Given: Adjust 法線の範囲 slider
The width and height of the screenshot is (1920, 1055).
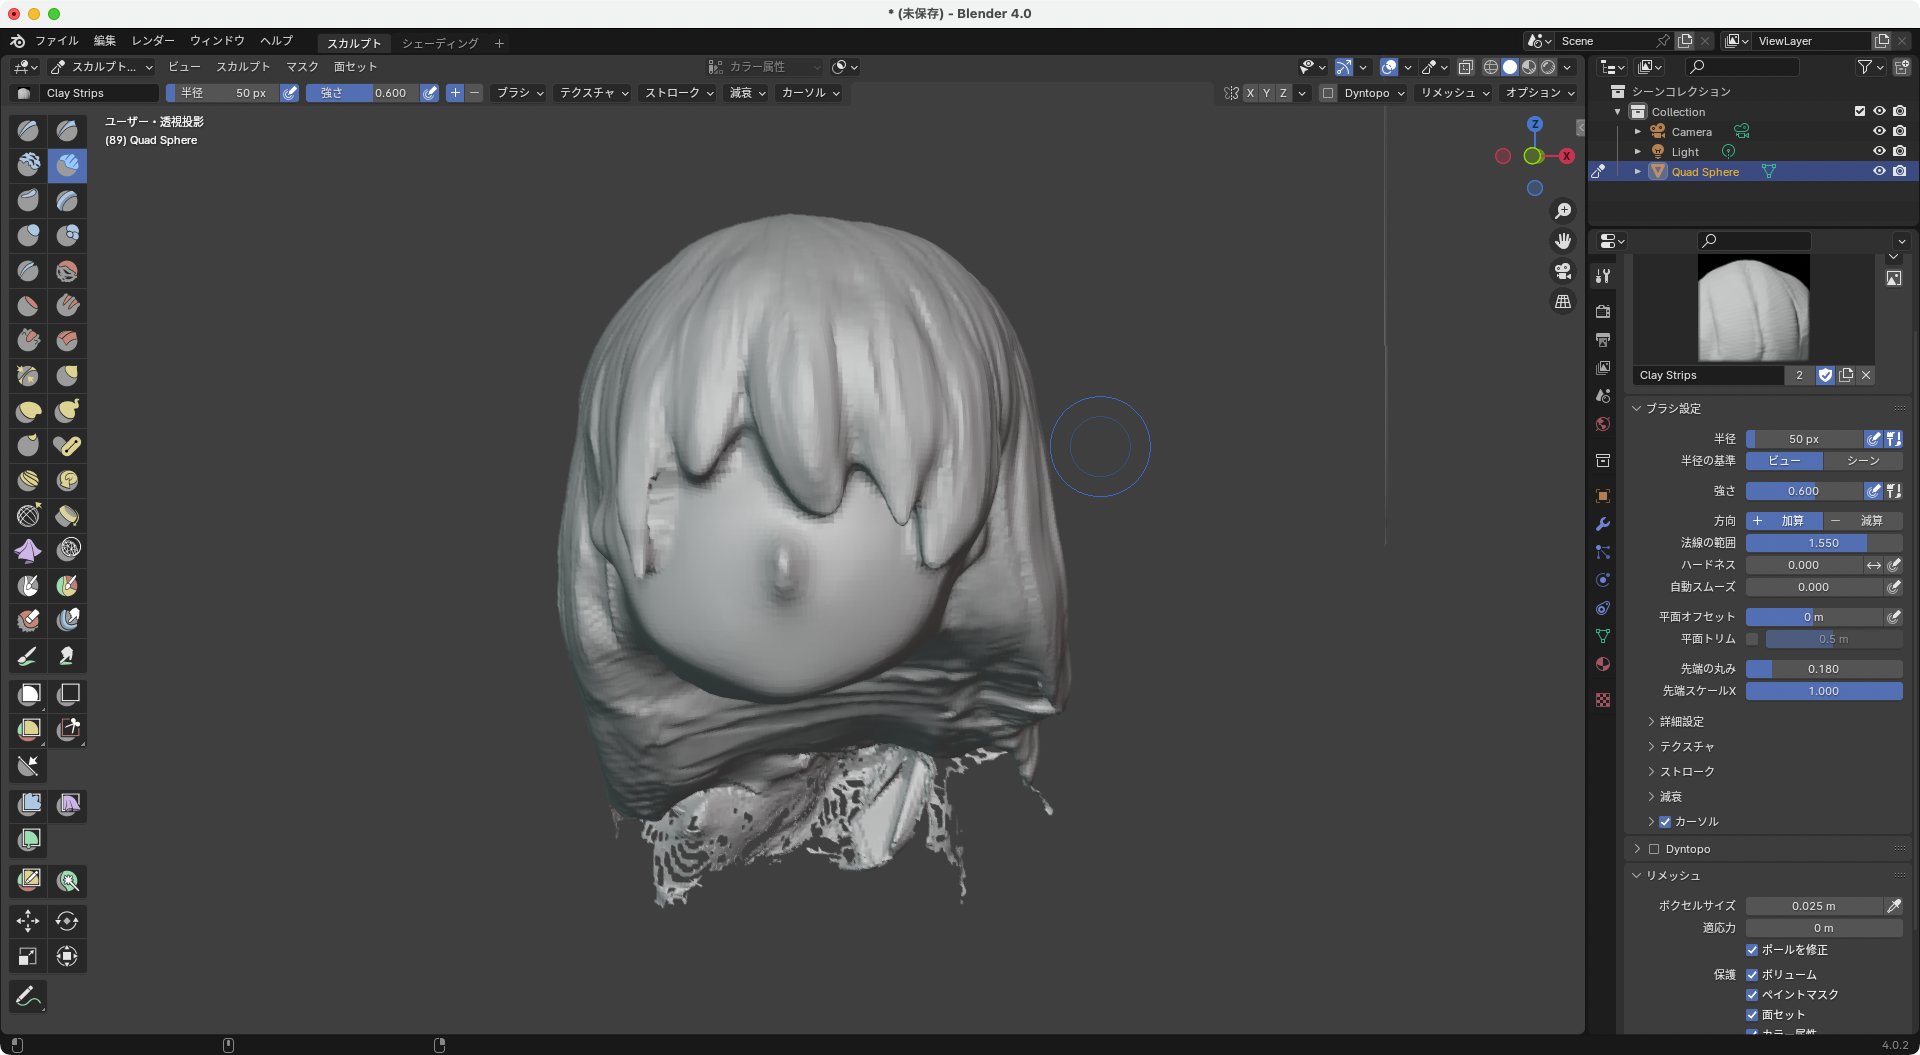Looking at the screenshot, I should (x=1824, y=543).
